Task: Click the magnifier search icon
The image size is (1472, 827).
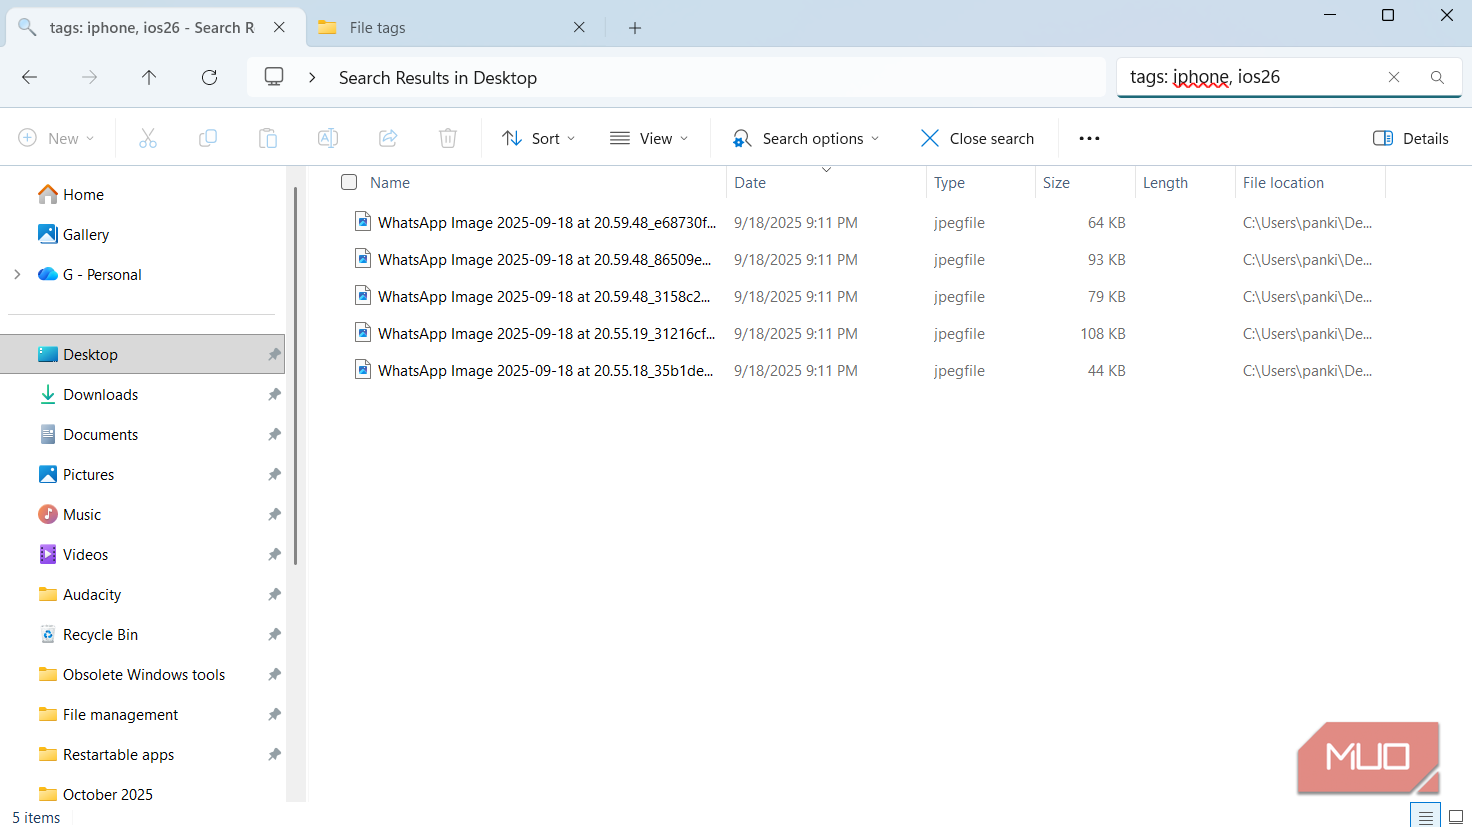Action: point(1437,77)
